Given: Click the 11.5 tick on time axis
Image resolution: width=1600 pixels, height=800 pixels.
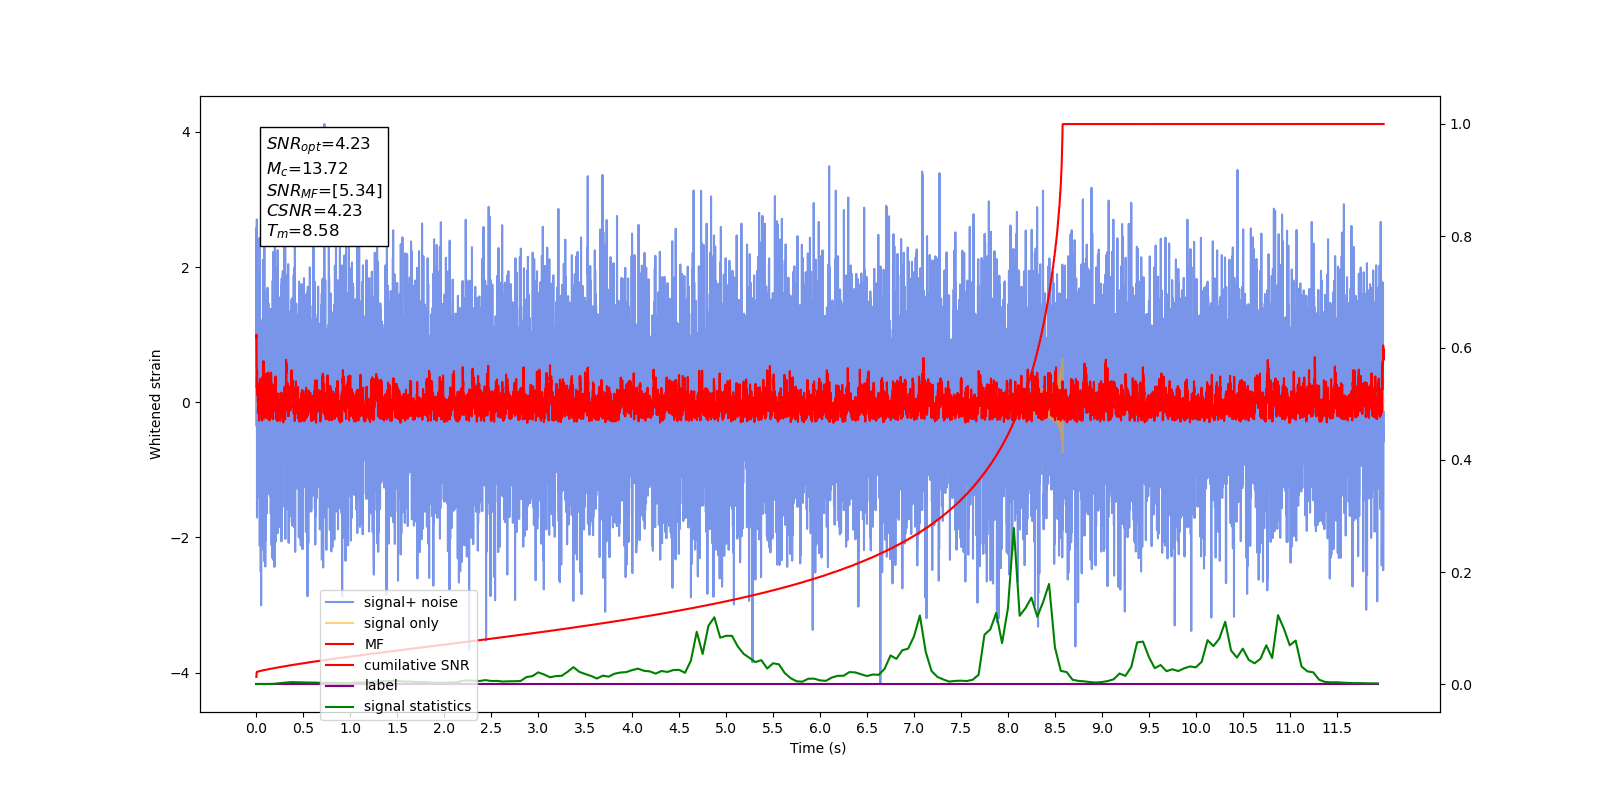Looking at the screenshot, I should pos(1337,728).
